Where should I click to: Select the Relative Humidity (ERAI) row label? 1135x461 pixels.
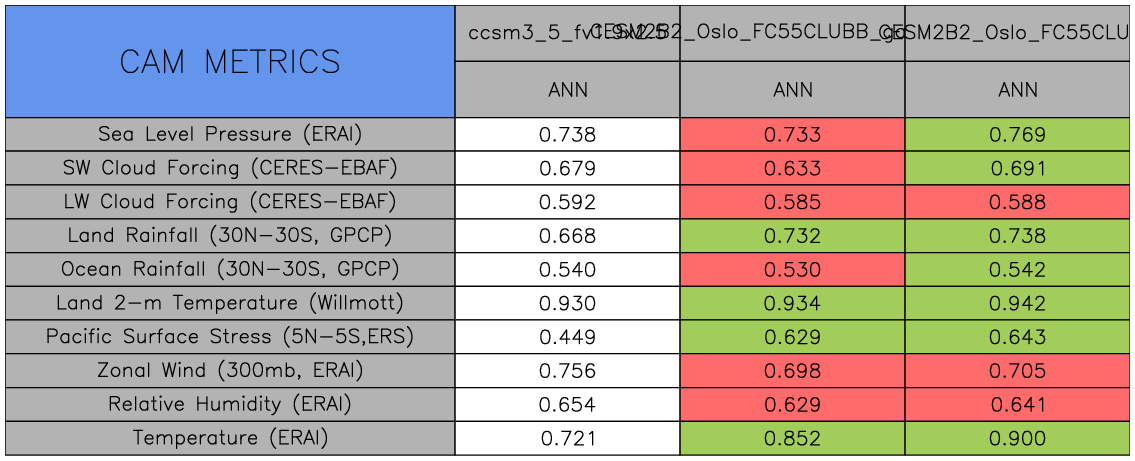pos(230,405)
